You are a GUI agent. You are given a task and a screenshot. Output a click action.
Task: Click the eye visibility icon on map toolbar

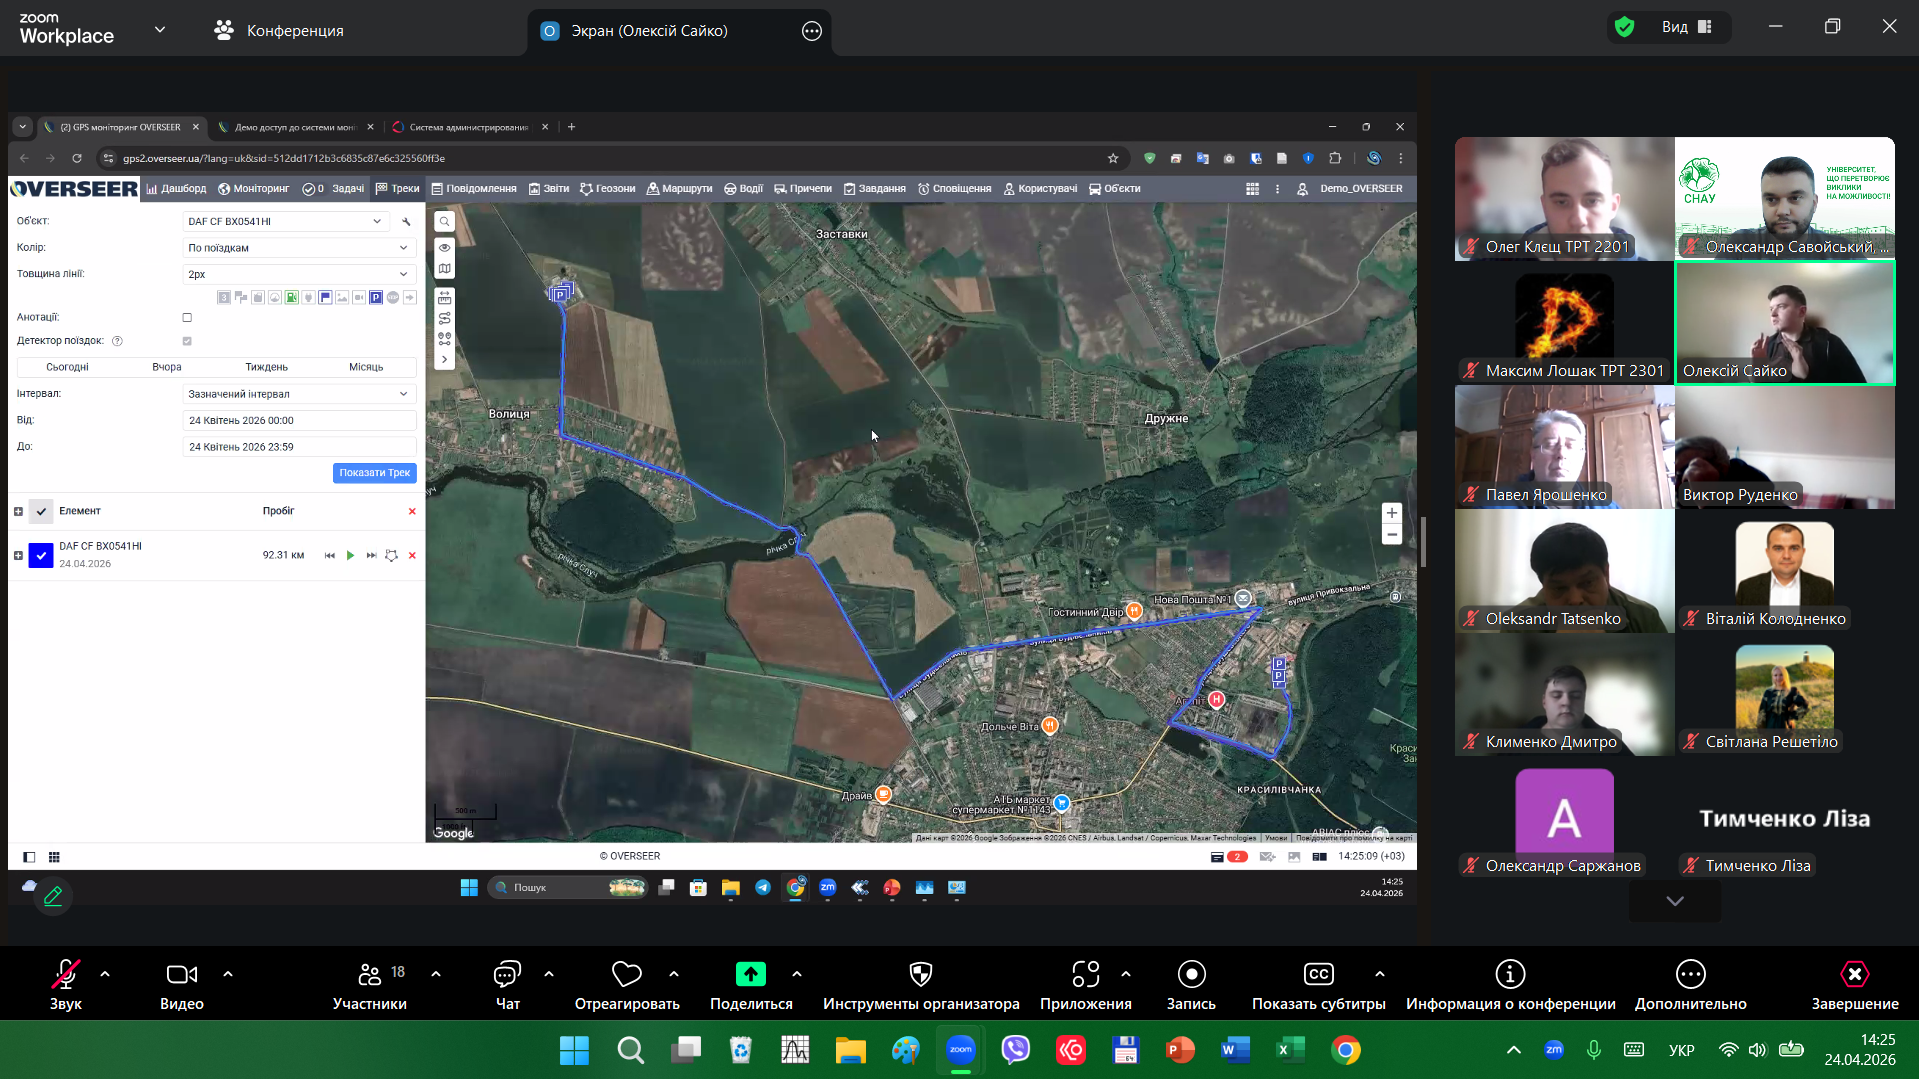[444, 248]
